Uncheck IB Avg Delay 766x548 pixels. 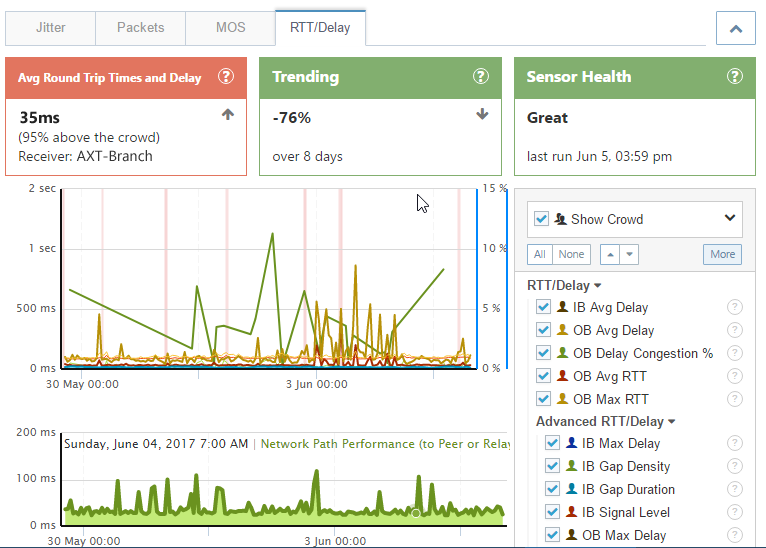coord(543,307)
